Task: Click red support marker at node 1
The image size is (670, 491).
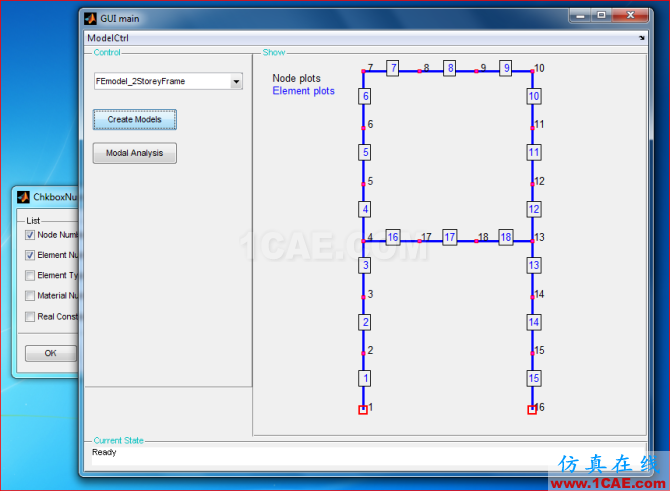Action: 363,410
